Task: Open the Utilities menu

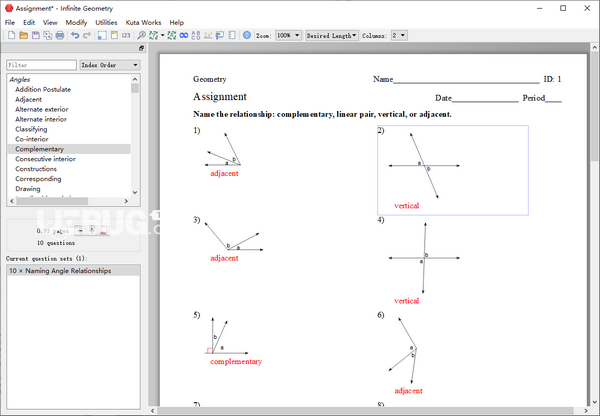Action: tap(106, 23)
